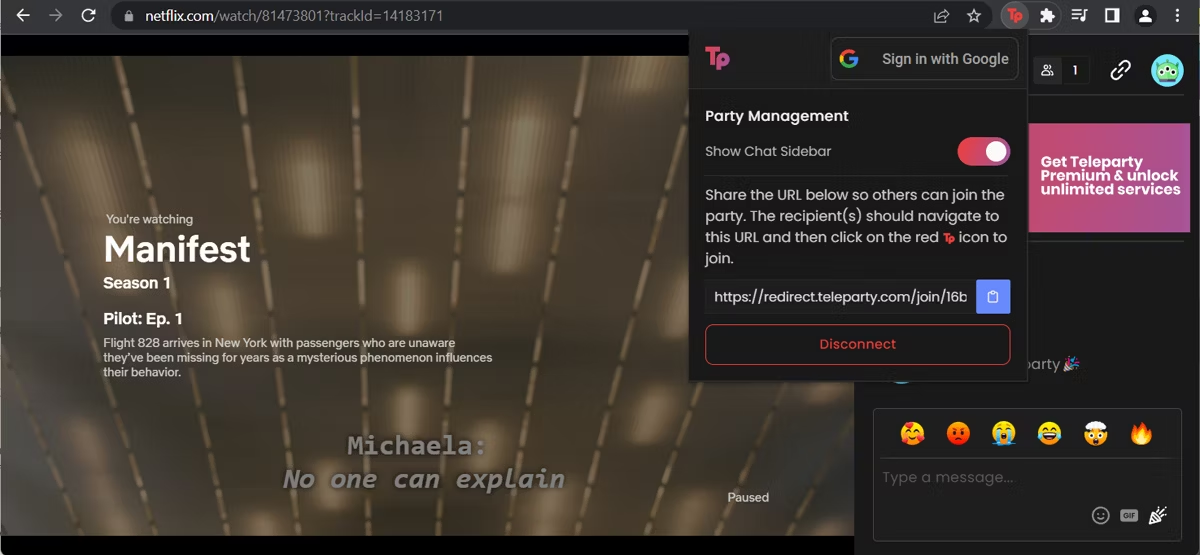The width and height of the screenshot is (1200, 555).
Task: Select the netflix.com URL in address bar
Action: tap(294, 16)
